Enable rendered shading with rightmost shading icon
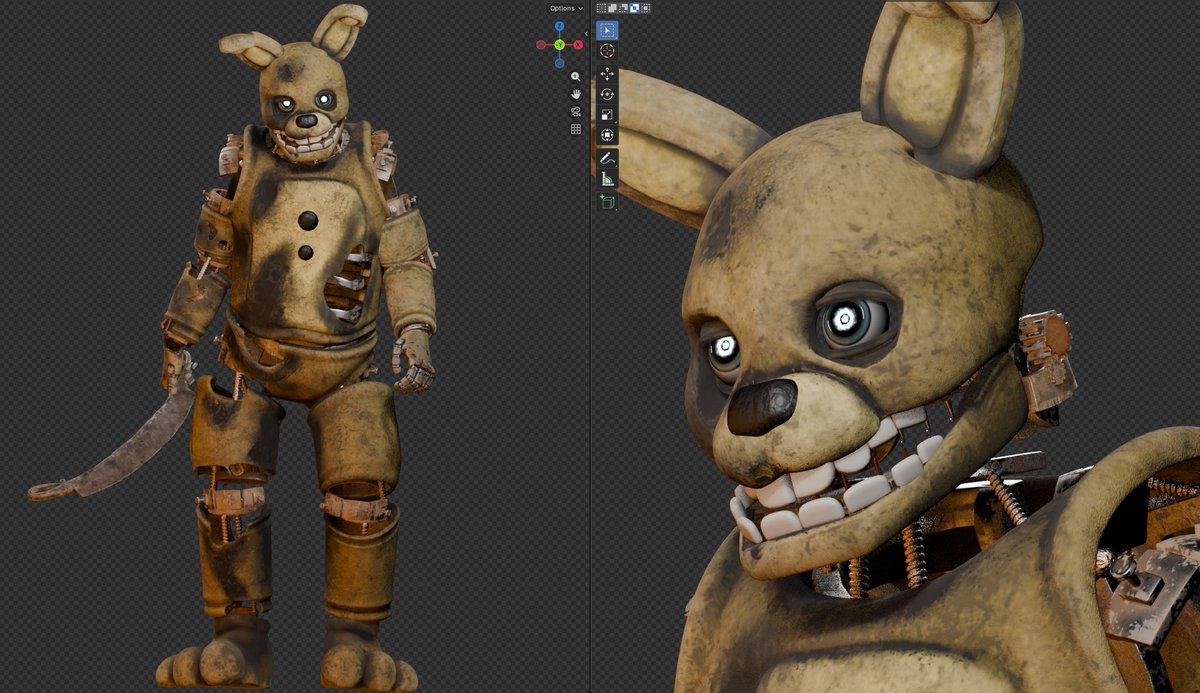The image size is (1200, 693). pos(645,8)
